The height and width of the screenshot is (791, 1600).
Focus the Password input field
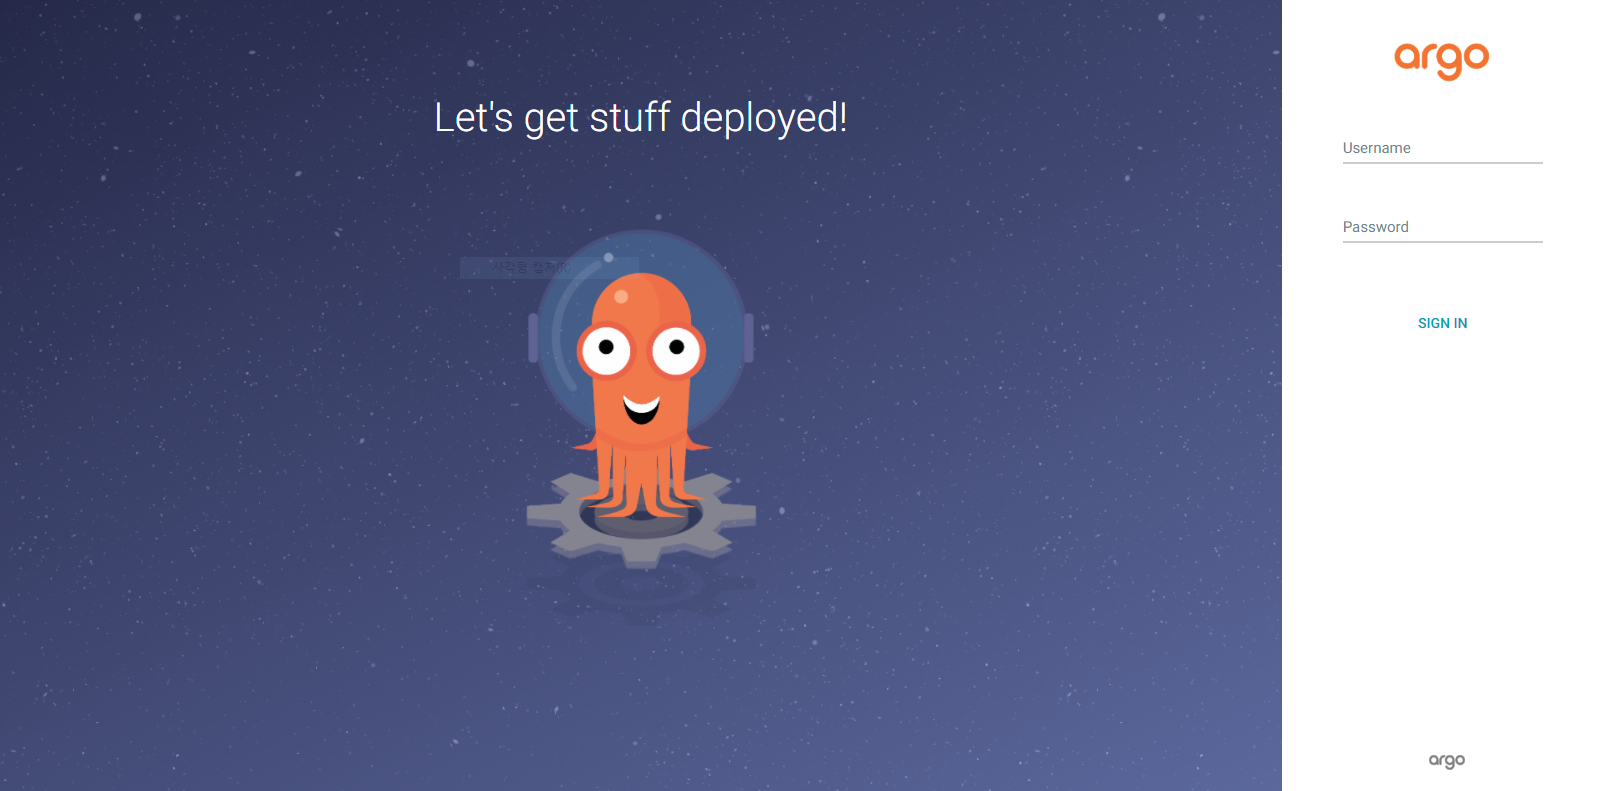[1442, 227]
